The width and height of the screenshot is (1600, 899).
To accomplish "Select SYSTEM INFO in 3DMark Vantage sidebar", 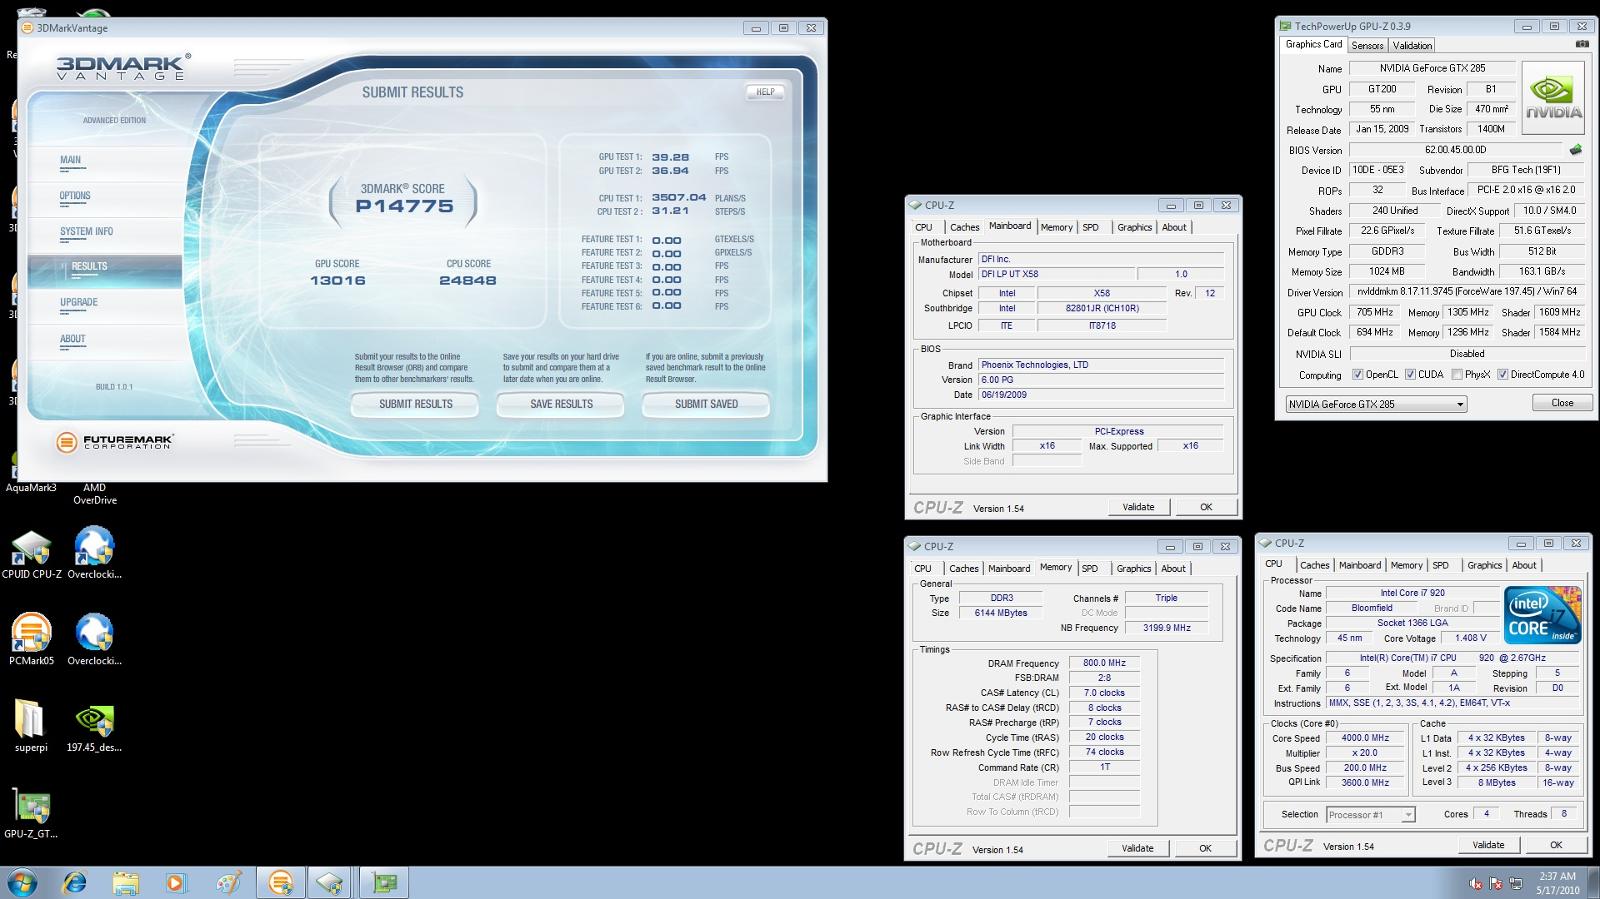I will point(86,232).
